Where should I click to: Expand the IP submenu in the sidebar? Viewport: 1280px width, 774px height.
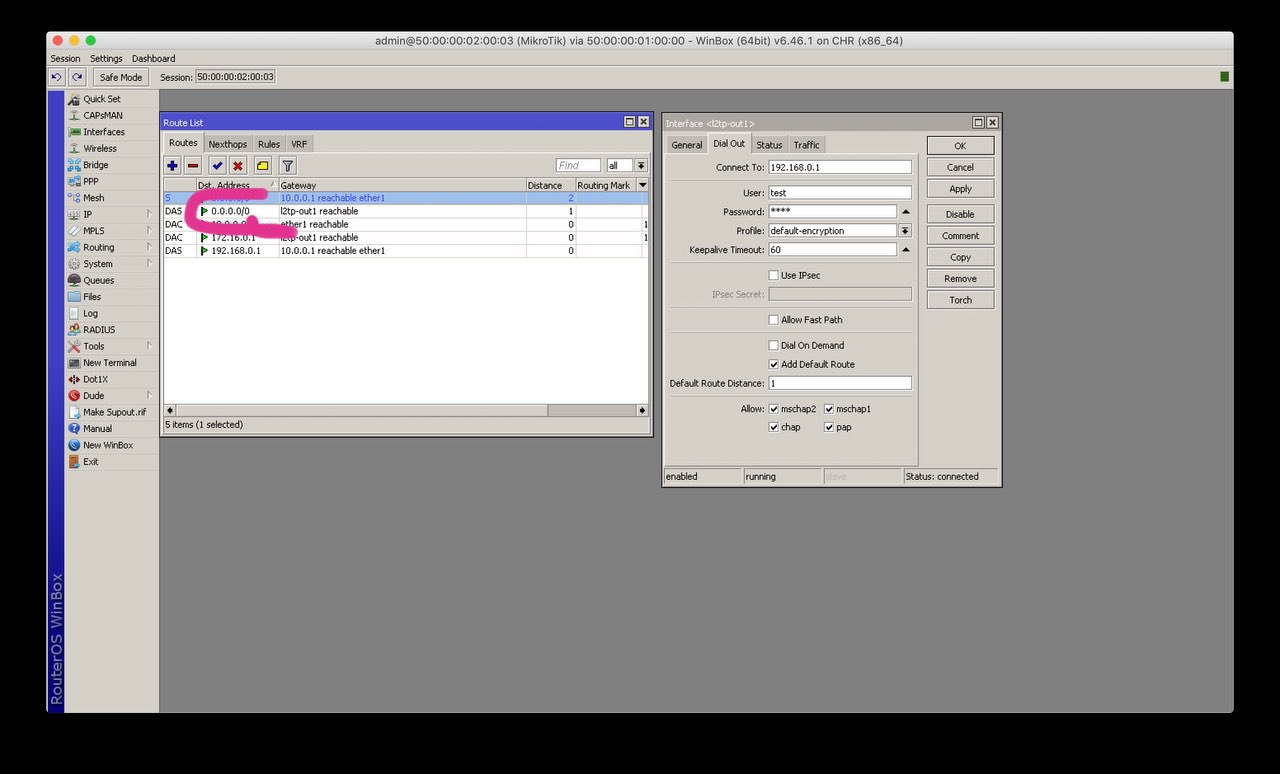[x=149, y=214]
